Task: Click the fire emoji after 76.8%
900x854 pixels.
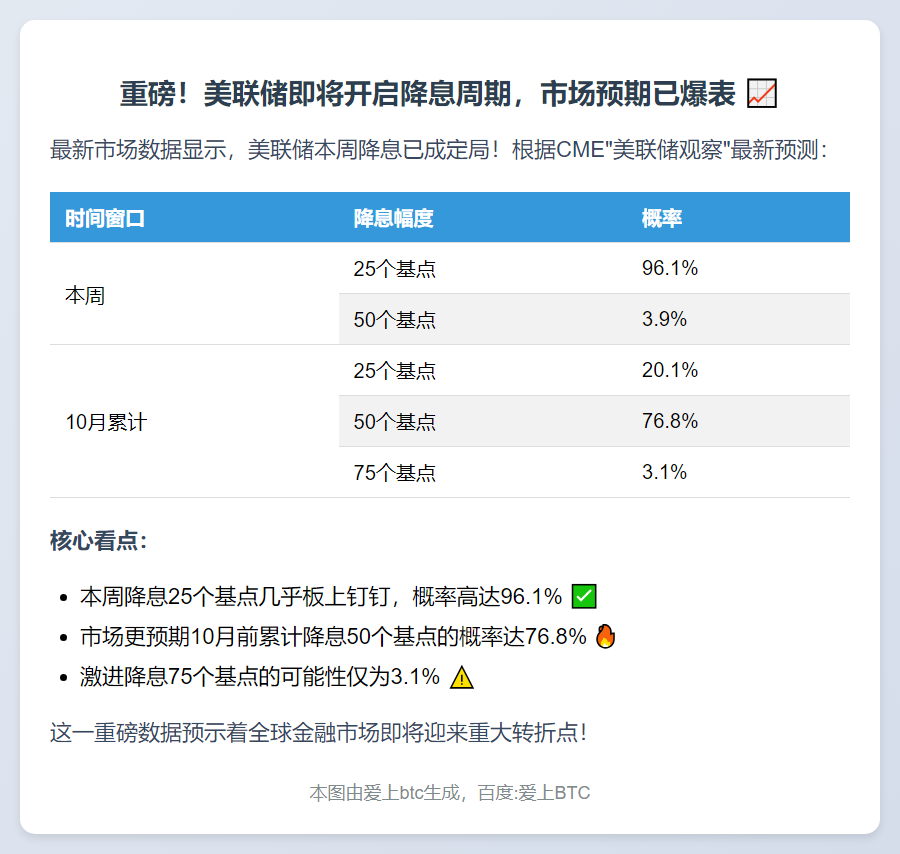Action: [606, 637]
